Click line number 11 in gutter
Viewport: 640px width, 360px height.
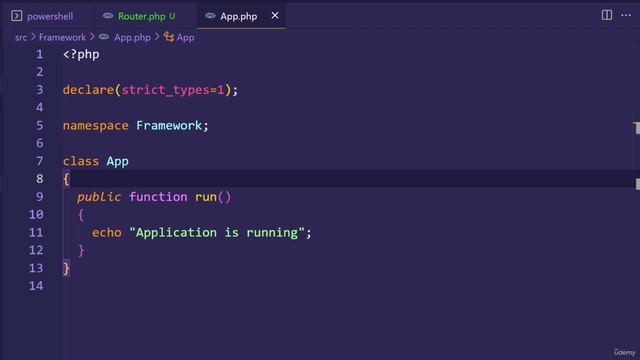tap(36, 233)
